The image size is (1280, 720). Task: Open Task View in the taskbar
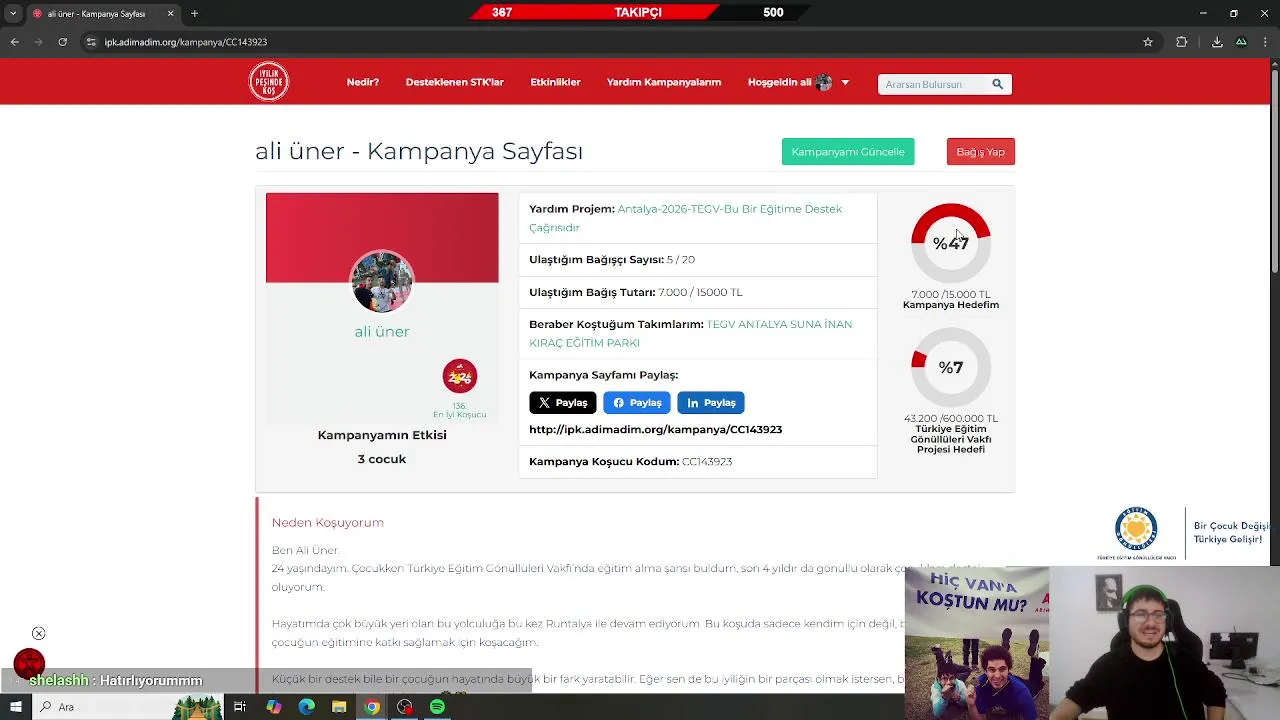coord(240,707)
